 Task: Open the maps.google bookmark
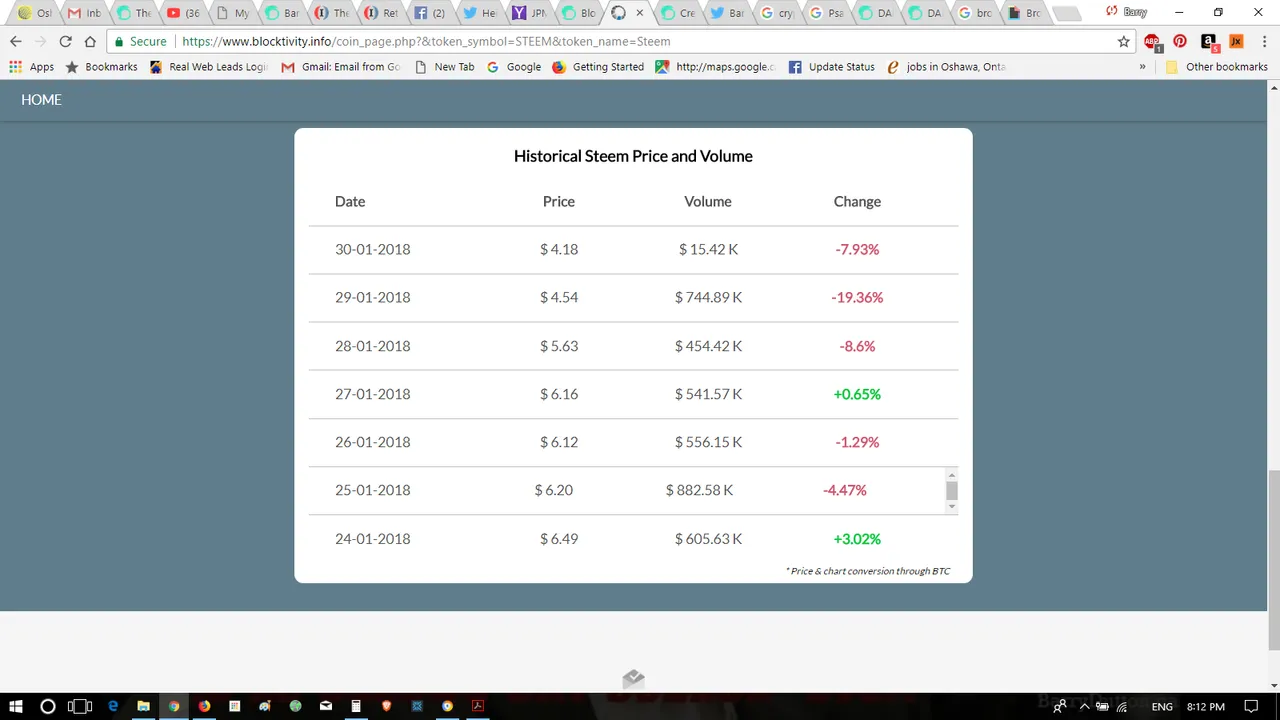716,67
